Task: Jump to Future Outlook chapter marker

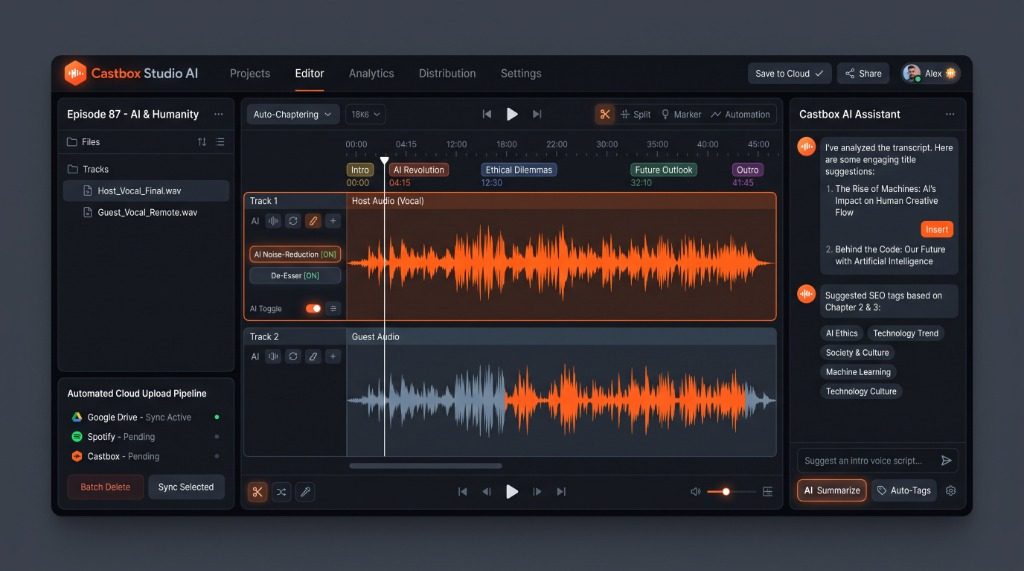Action: coord(664,170)
